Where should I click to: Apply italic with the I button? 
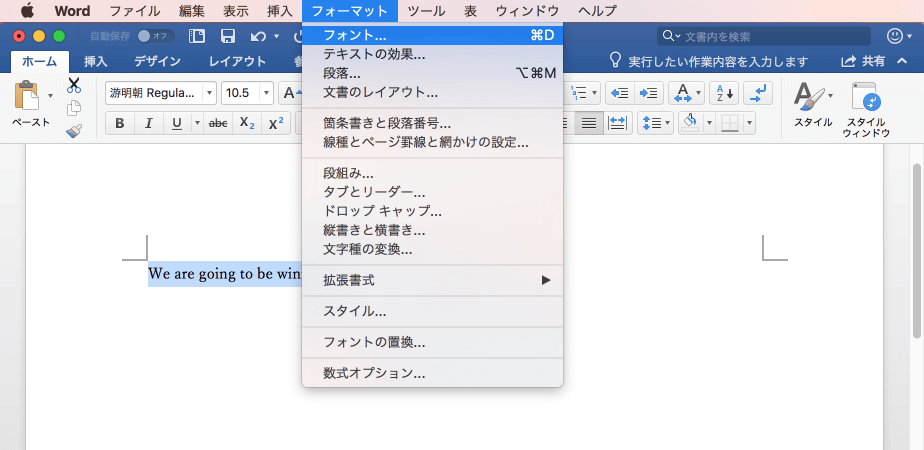149,124
